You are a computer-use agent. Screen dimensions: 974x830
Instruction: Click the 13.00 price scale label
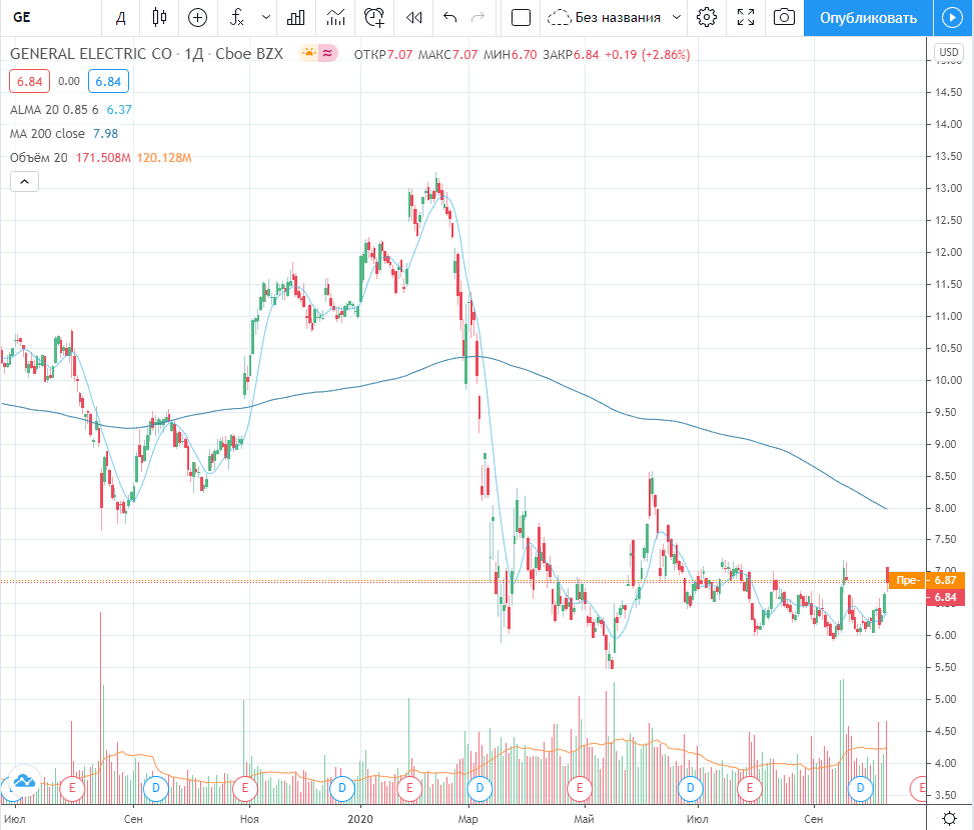coord(949,188)
